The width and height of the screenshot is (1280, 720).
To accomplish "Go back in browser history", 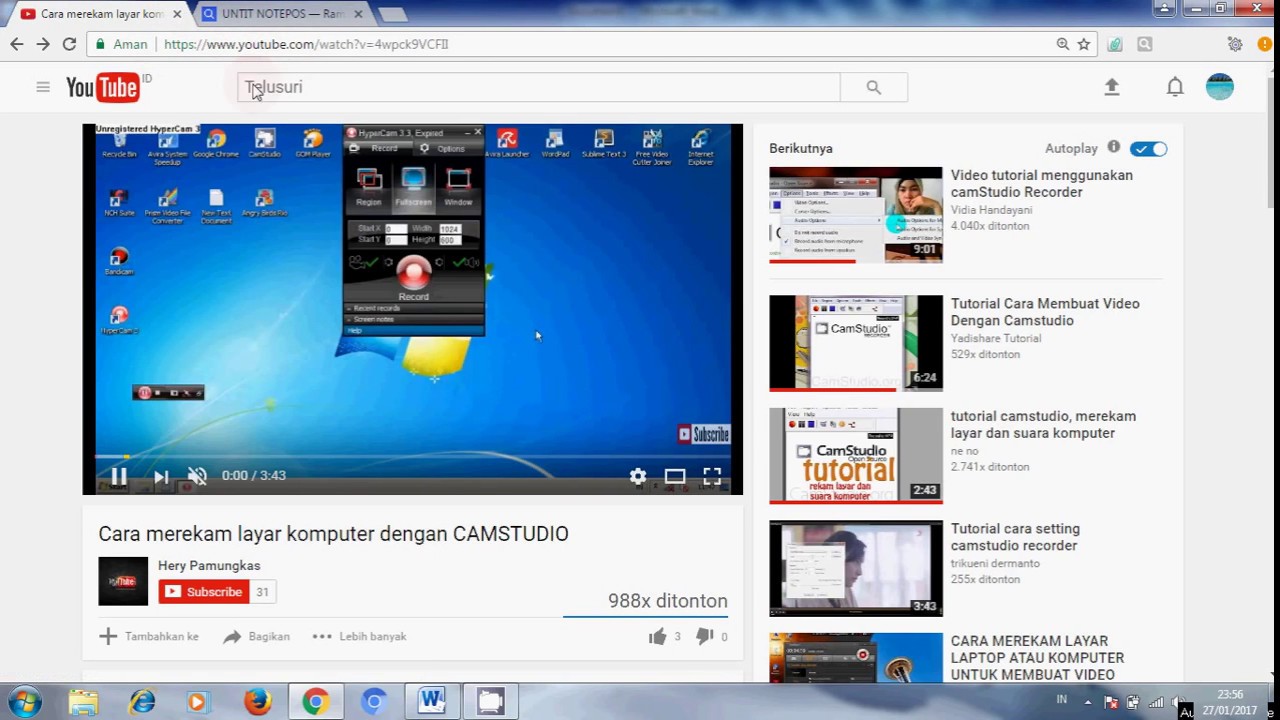I will pyautogui.click(x=17, y=44).
